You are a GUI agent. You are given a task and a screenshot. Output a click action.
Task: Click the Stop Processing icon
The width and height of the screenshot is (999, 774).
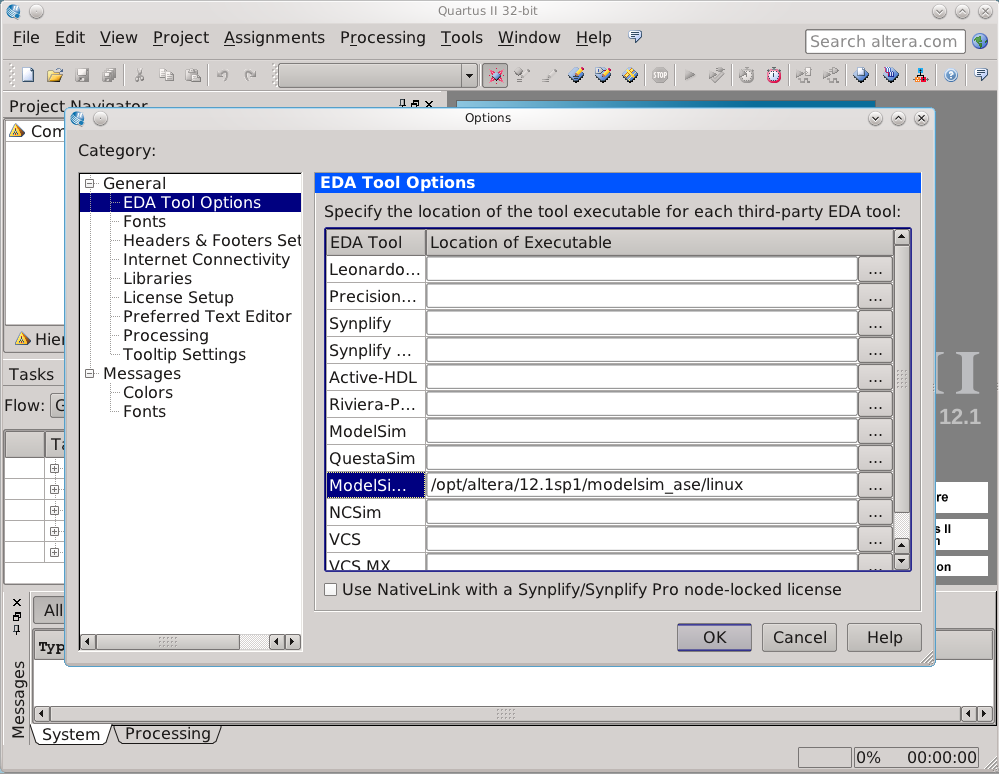point(660,75)
